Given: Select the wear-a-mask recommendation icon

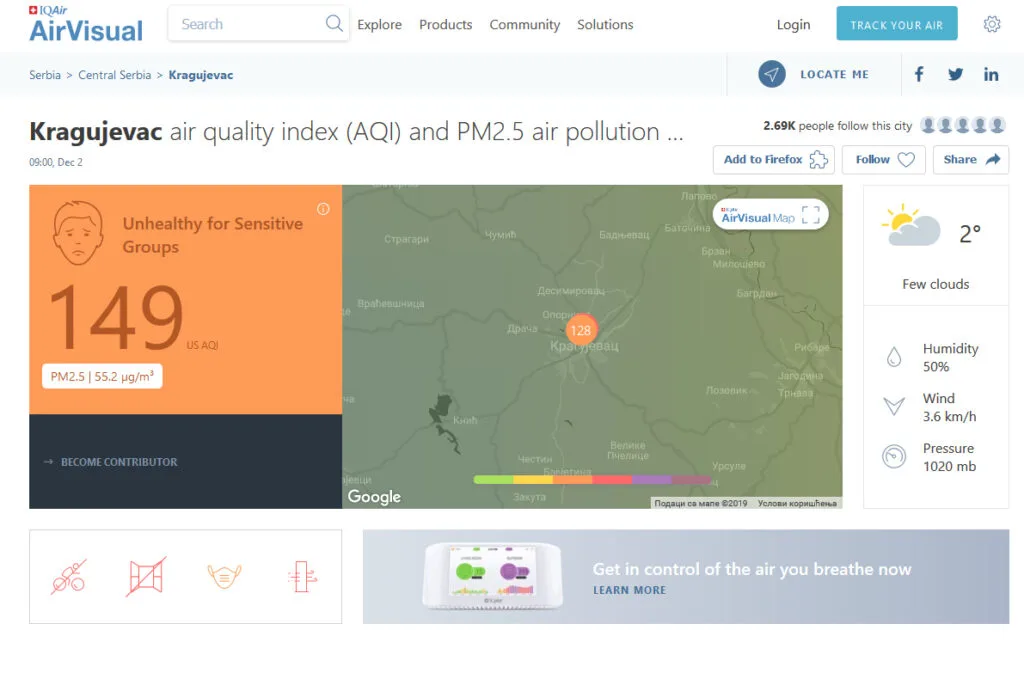Looking at the screenshot, I should click(224, 577).
